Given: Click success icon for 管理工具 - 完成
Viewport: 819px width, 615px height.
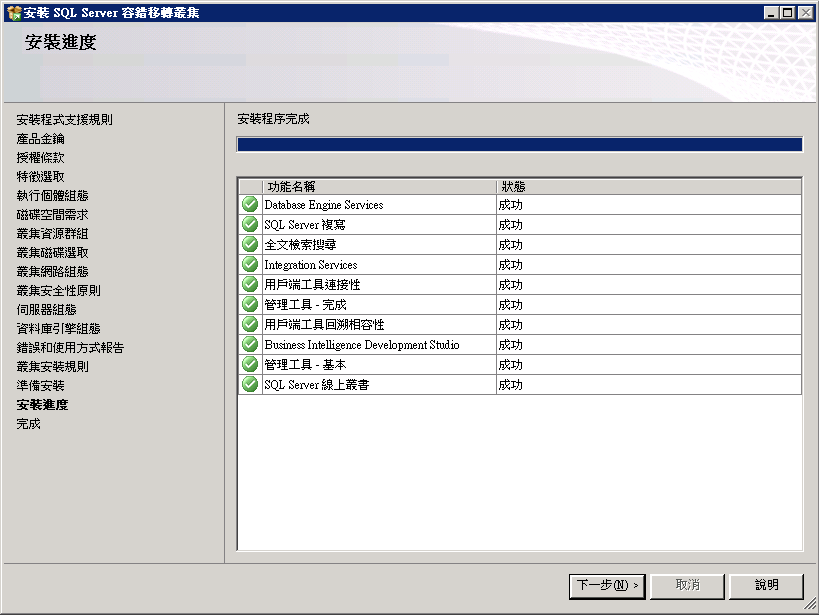Looking at the screenshot, I should (250, 304).
